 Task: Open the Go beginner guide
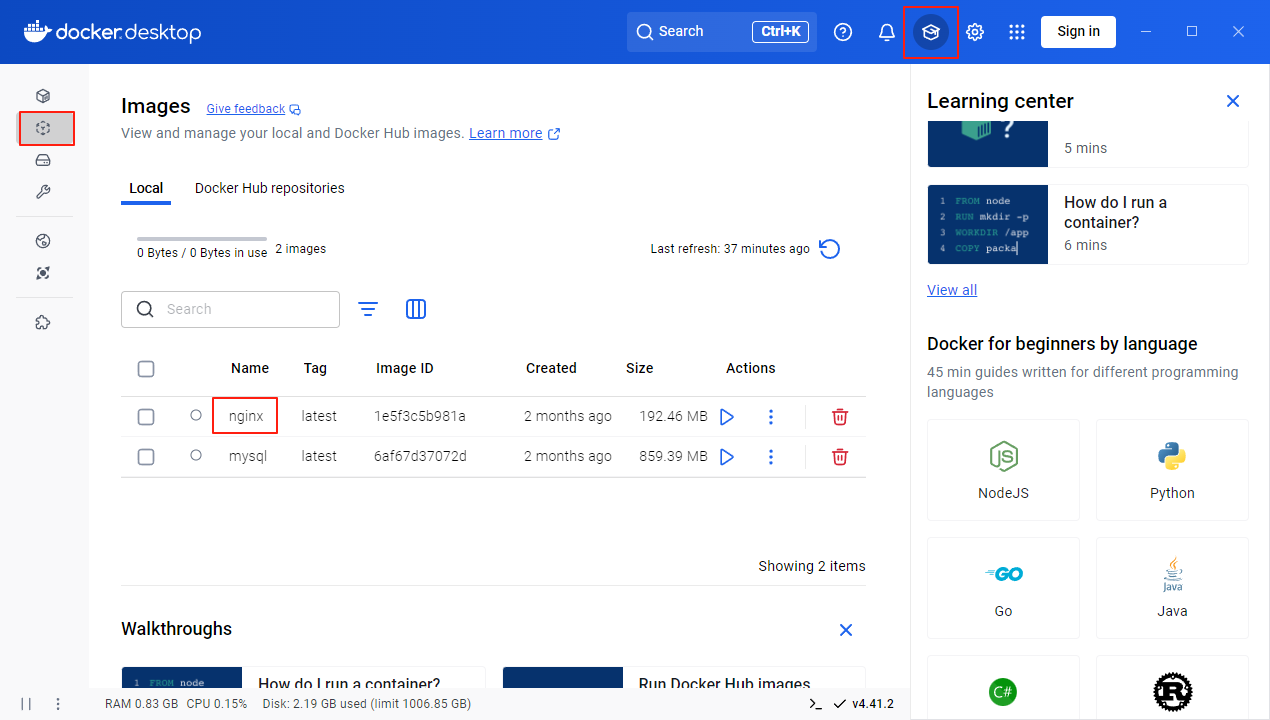(x=1003, y=588)
